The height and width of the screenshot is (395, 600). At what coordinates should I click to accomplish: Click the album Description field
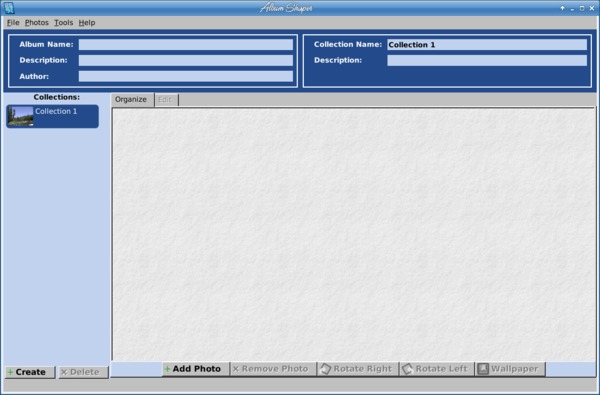click(x=186, y=60)
